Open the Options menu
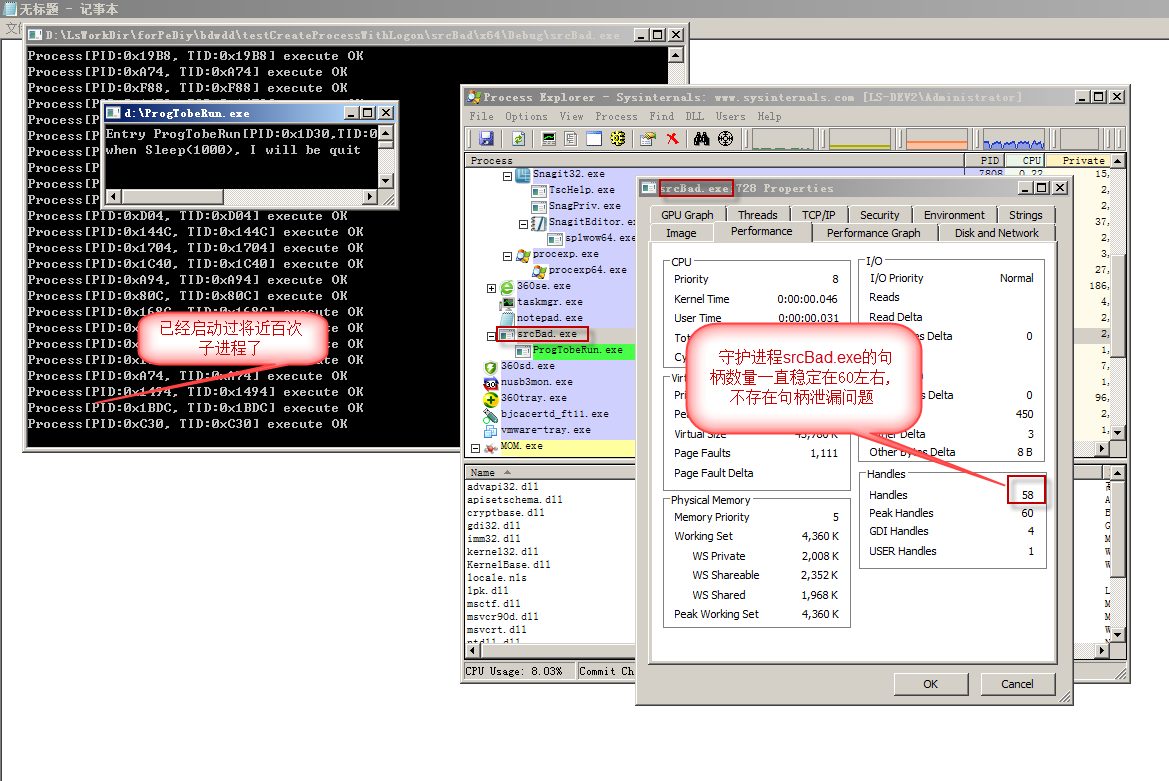Viewport: 1169px width, 781px height. pos(526,116)
